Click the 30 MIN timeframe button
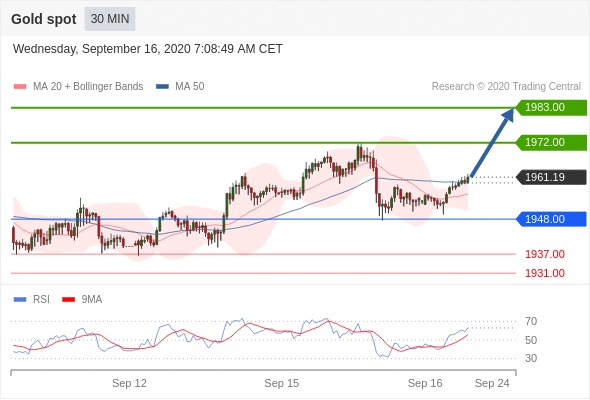 pos(110,19)
